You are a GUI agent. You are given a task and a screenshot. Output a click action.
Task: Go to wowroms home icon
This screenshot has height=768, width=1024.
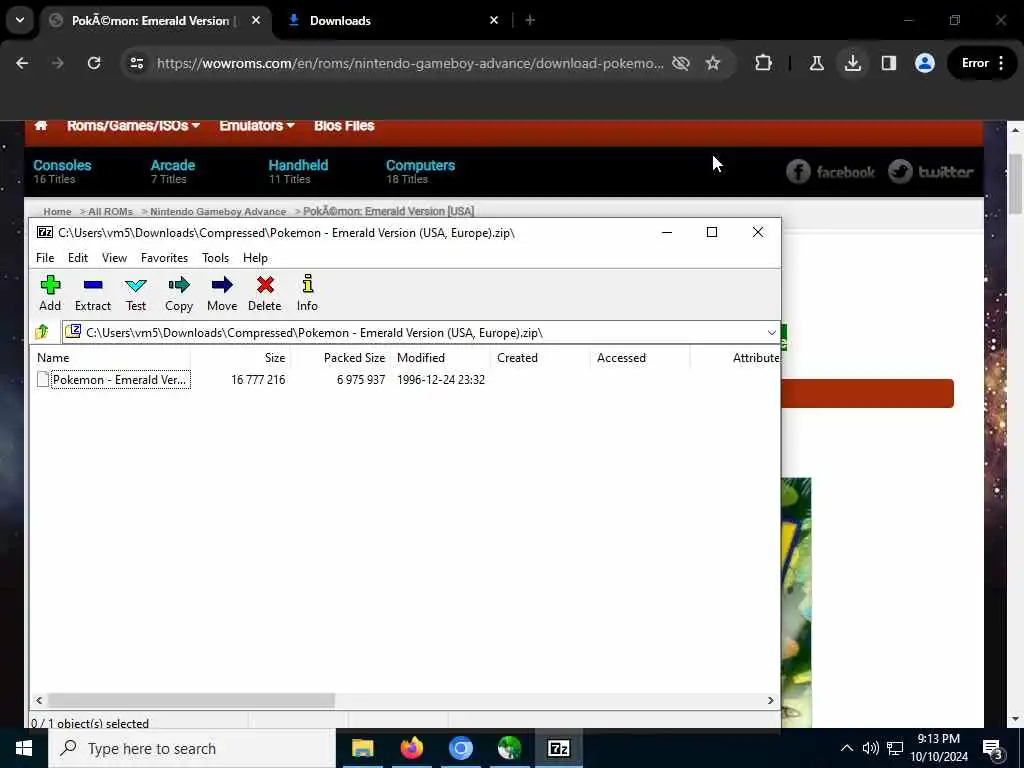[x=40, y=125]
